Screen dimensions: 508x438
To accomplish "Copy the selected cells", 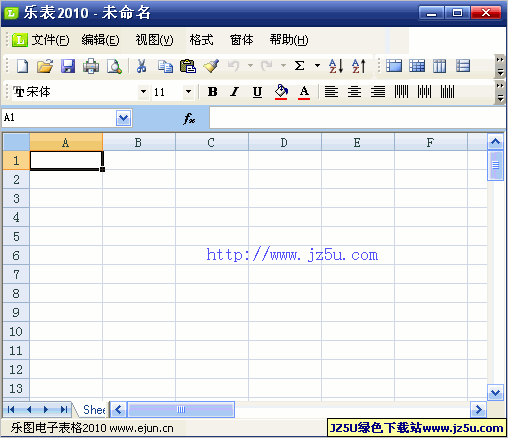I will 165,66.
